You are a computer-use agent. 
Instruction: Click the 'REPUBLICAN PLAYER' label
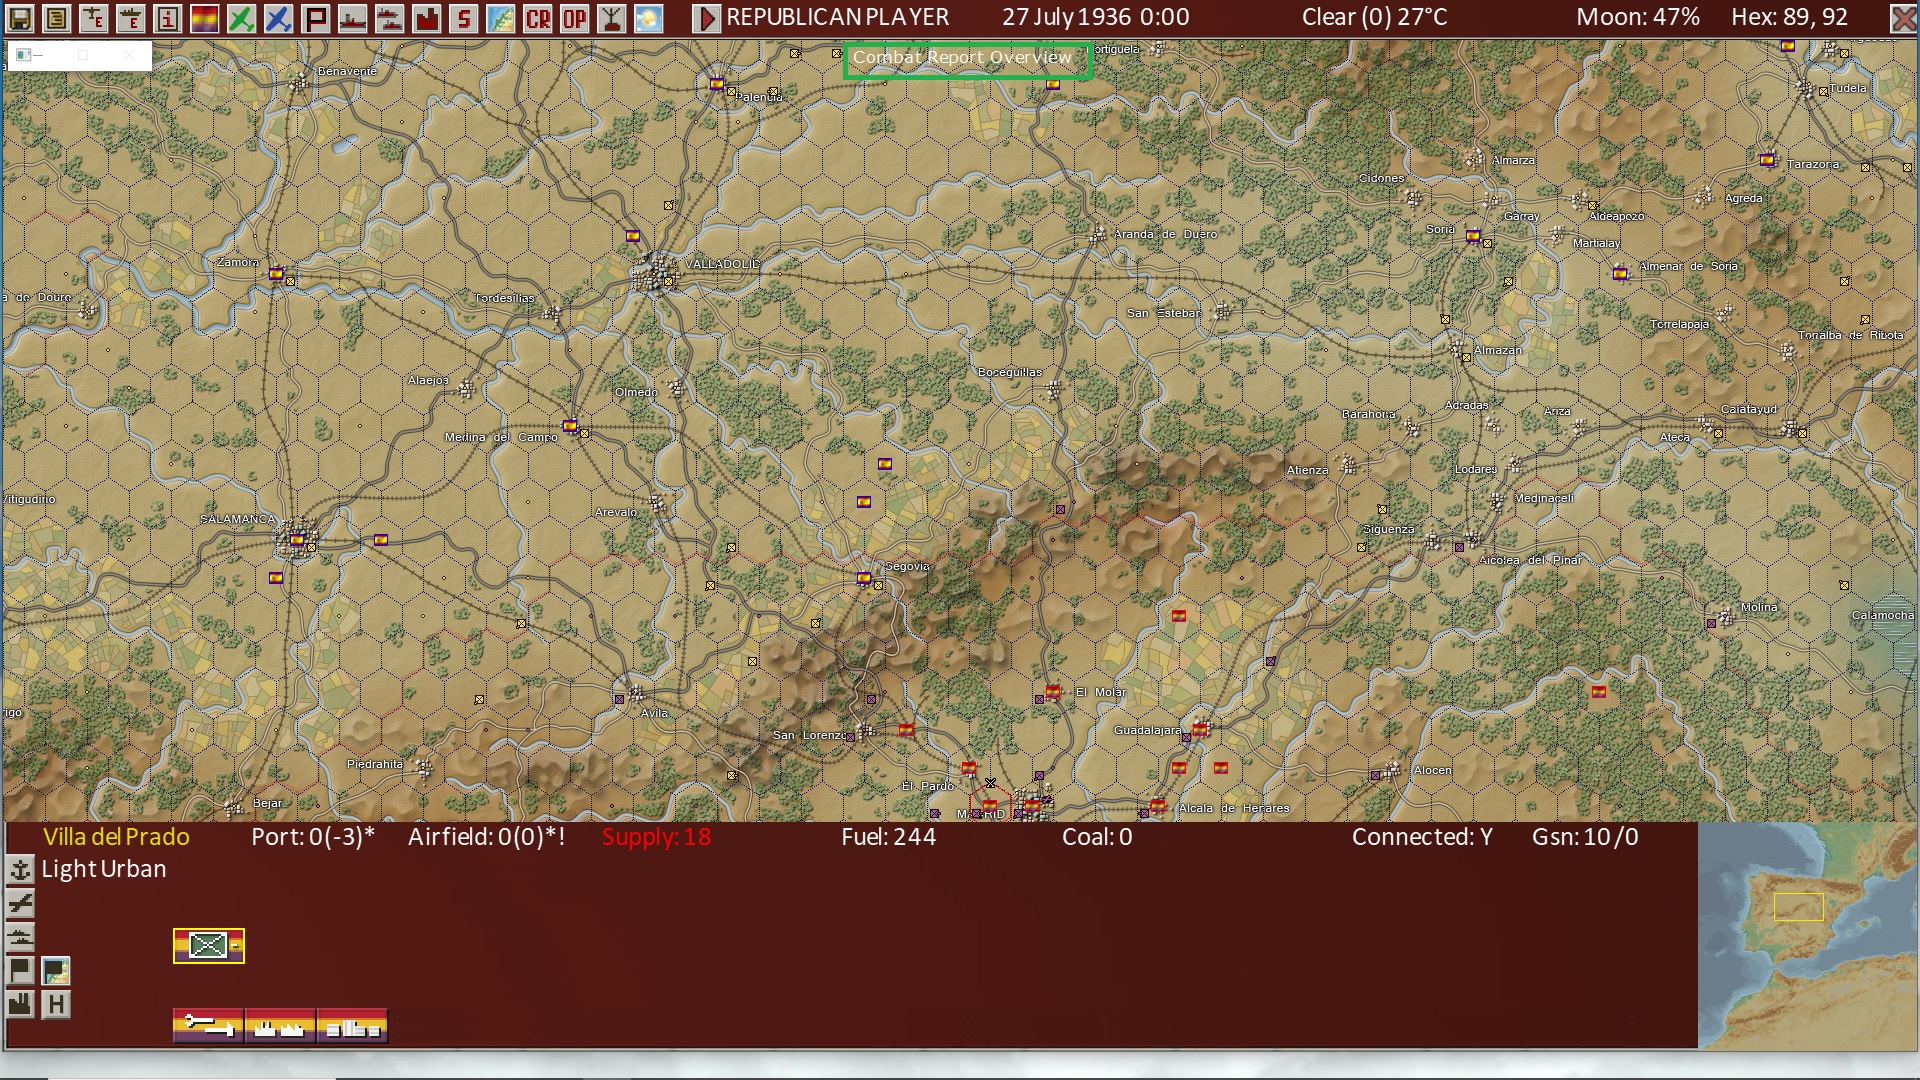click(838, 17)
